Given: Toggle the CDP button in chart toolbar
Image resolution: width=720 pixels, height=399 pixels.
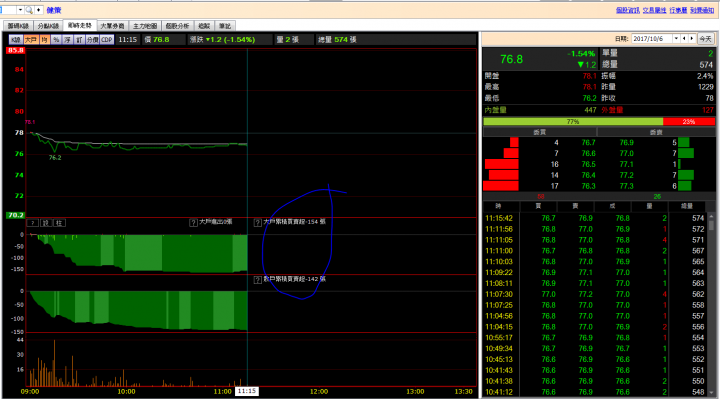Looking at the screenshot, I should [107, 40].
